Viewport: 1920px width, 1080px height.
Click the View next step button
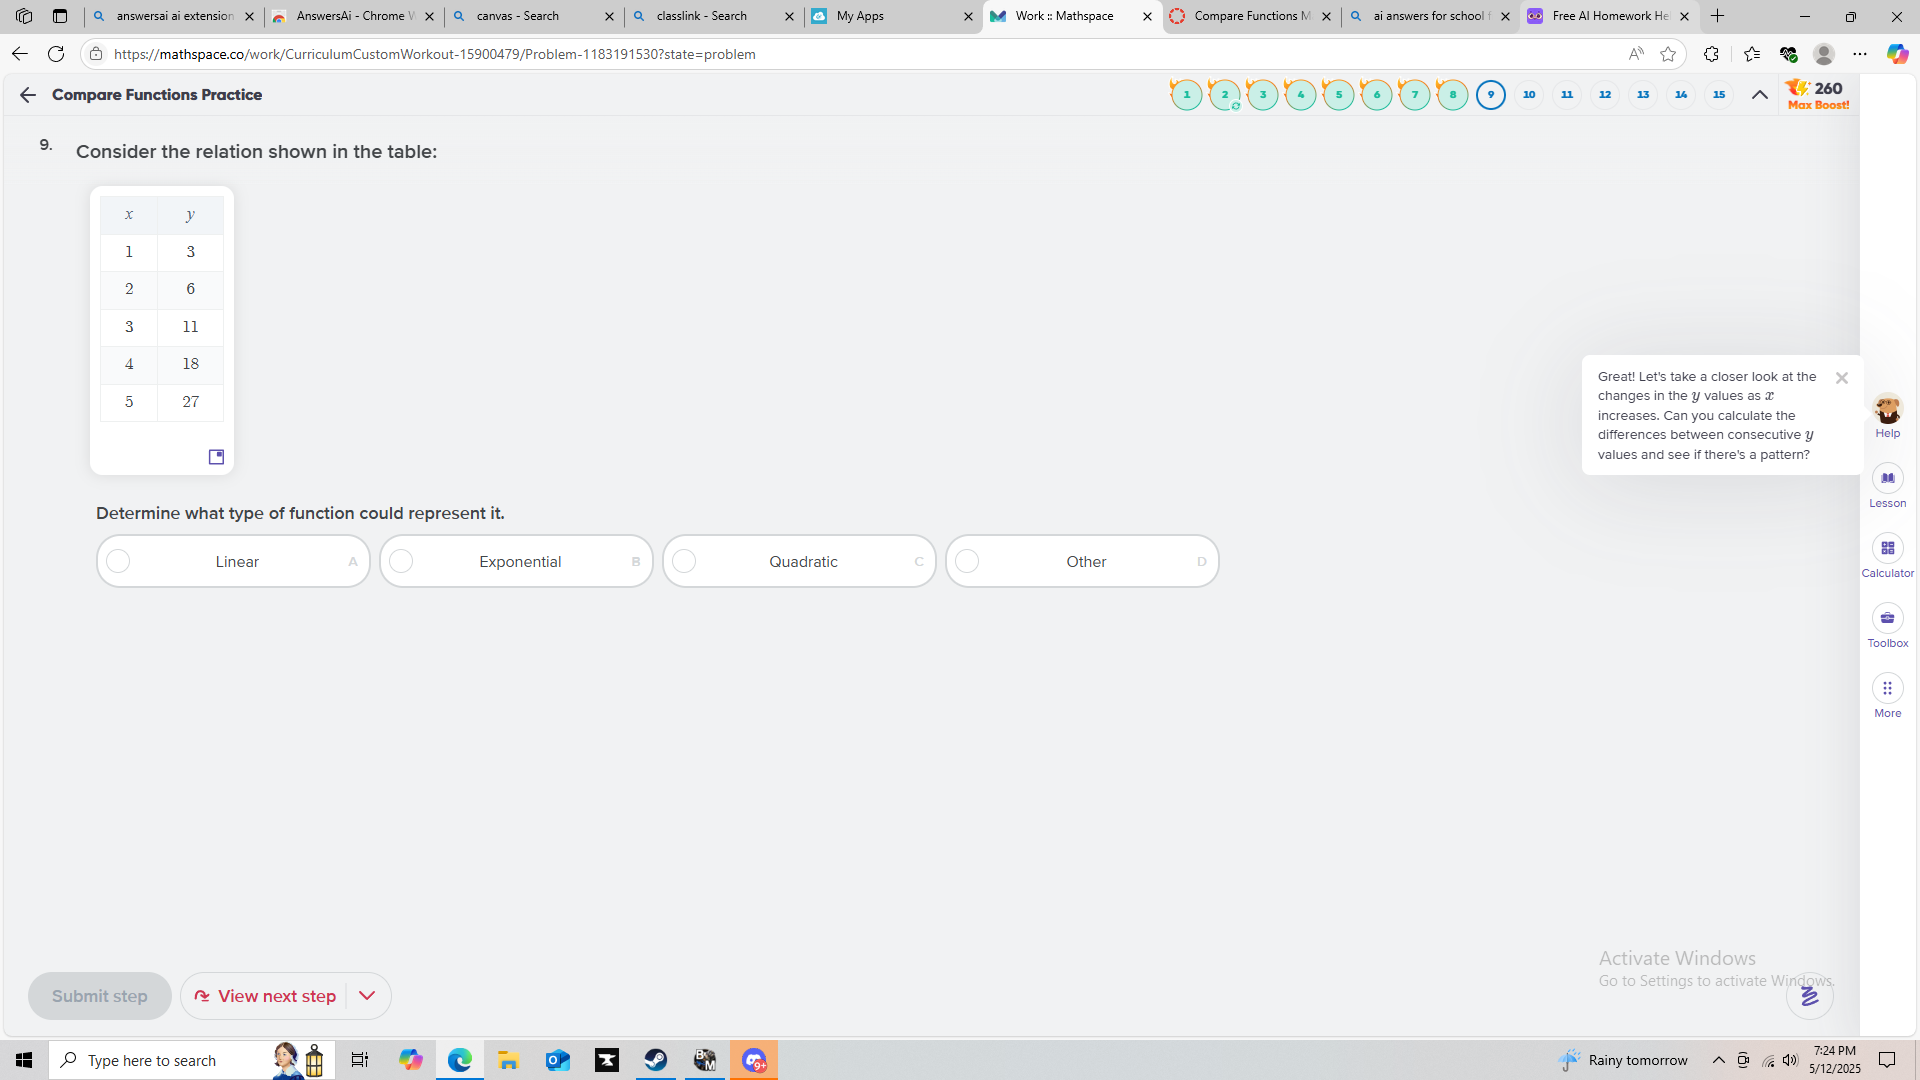[x=266, y=996]
